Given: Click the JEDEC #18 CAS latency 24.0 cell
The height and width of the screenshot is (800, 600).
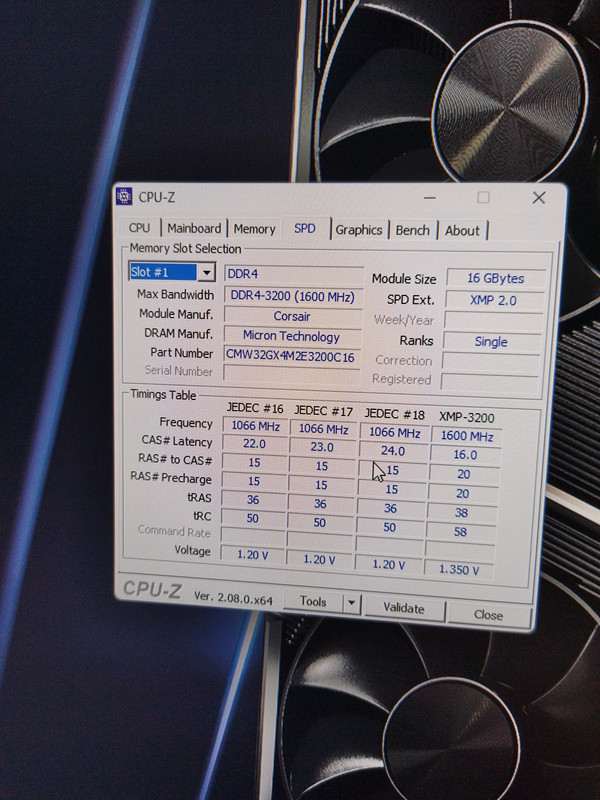Looking at the screenshot, I should coord(393,451).
